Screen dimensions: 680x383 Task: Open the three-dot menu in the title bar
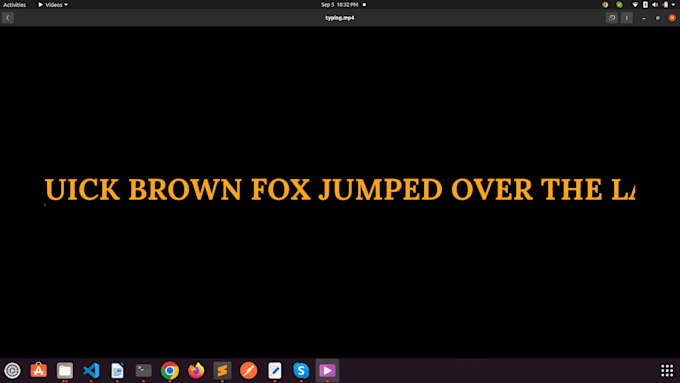click(627, 18)
